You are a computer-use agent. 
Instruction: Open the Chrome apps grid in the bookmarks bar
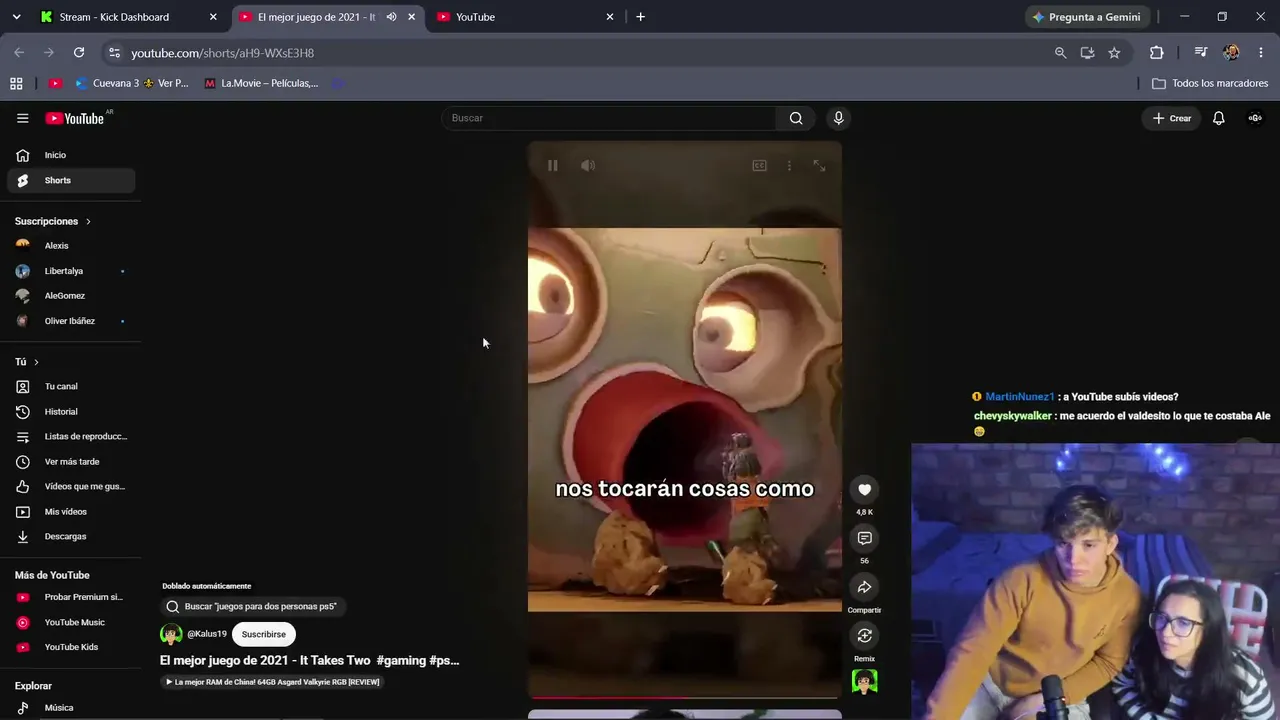click(x=16, y=83)
